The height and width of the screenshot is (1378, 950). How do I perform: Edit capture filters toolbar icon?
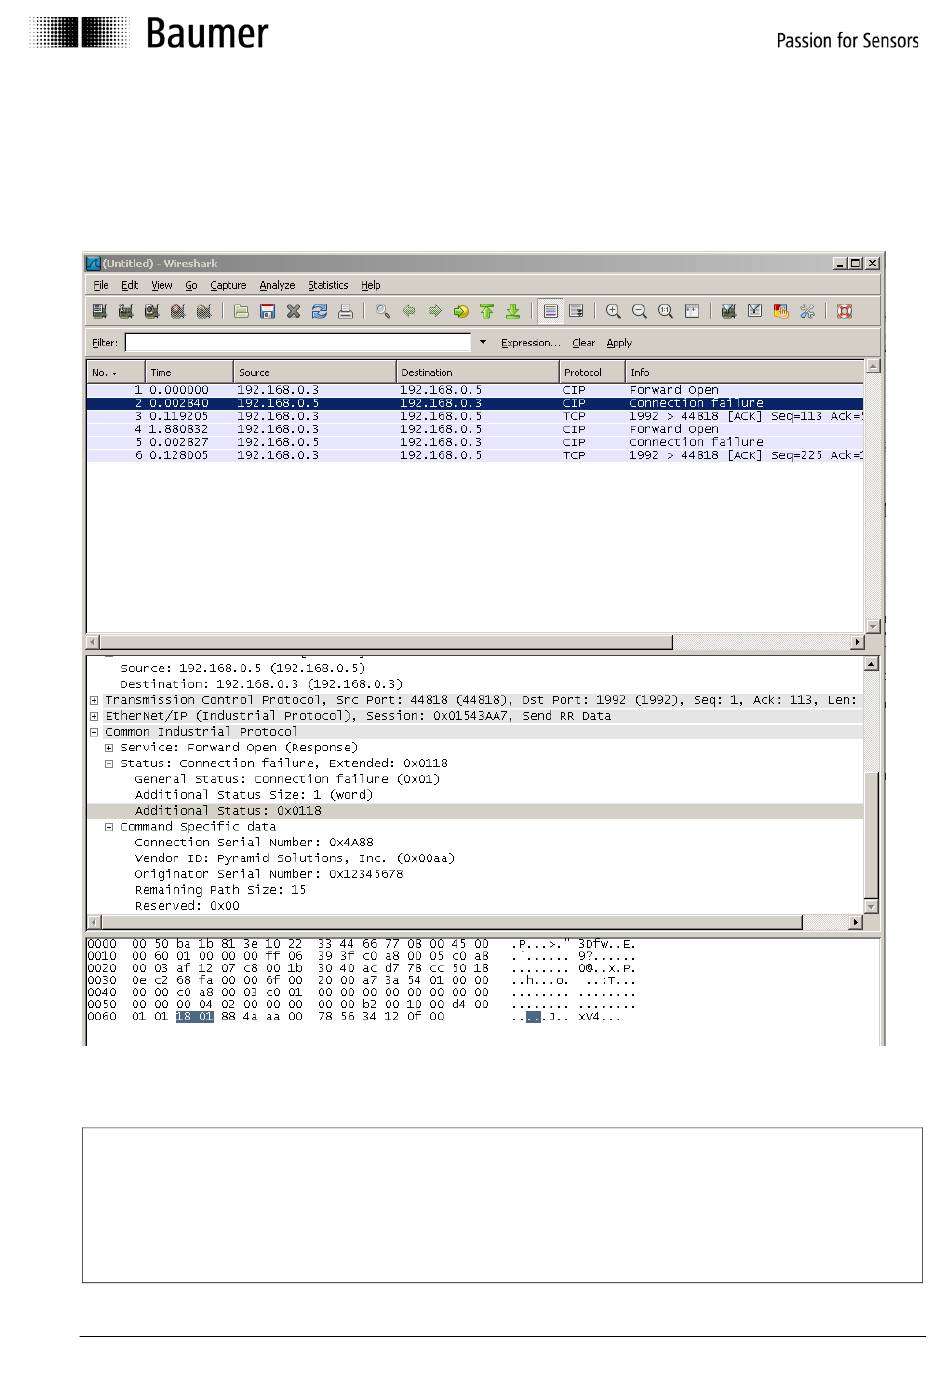coord(729,311)
